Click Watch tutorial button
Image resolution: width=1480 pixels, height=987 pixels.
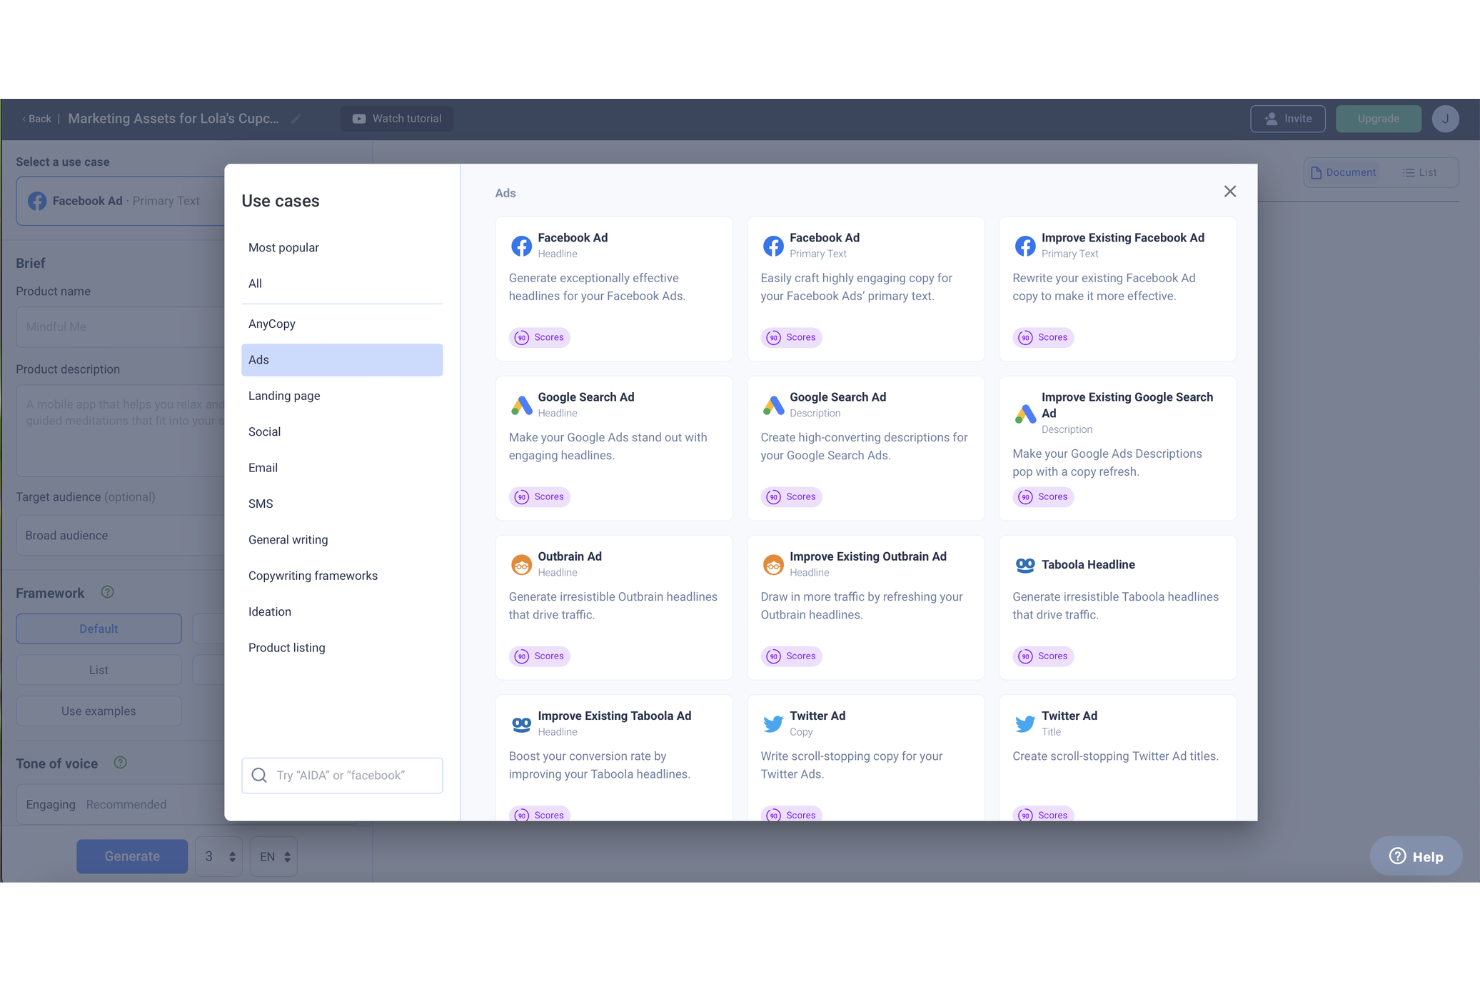(397, 119)
